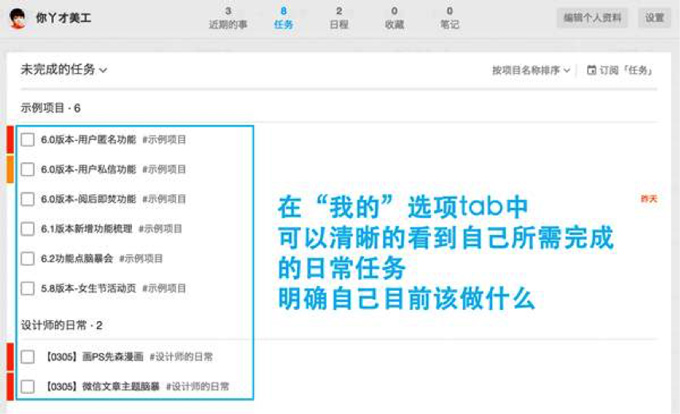Check the 6.0版本-用户私信功能 task checkbox
The width and height of the screenshot is (680, 414).
28,170
